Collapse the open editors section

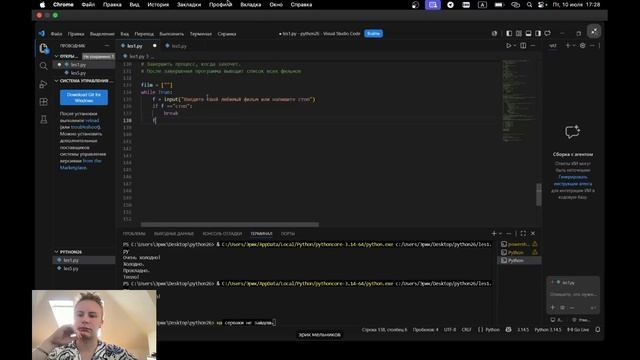tap(57, 56)
